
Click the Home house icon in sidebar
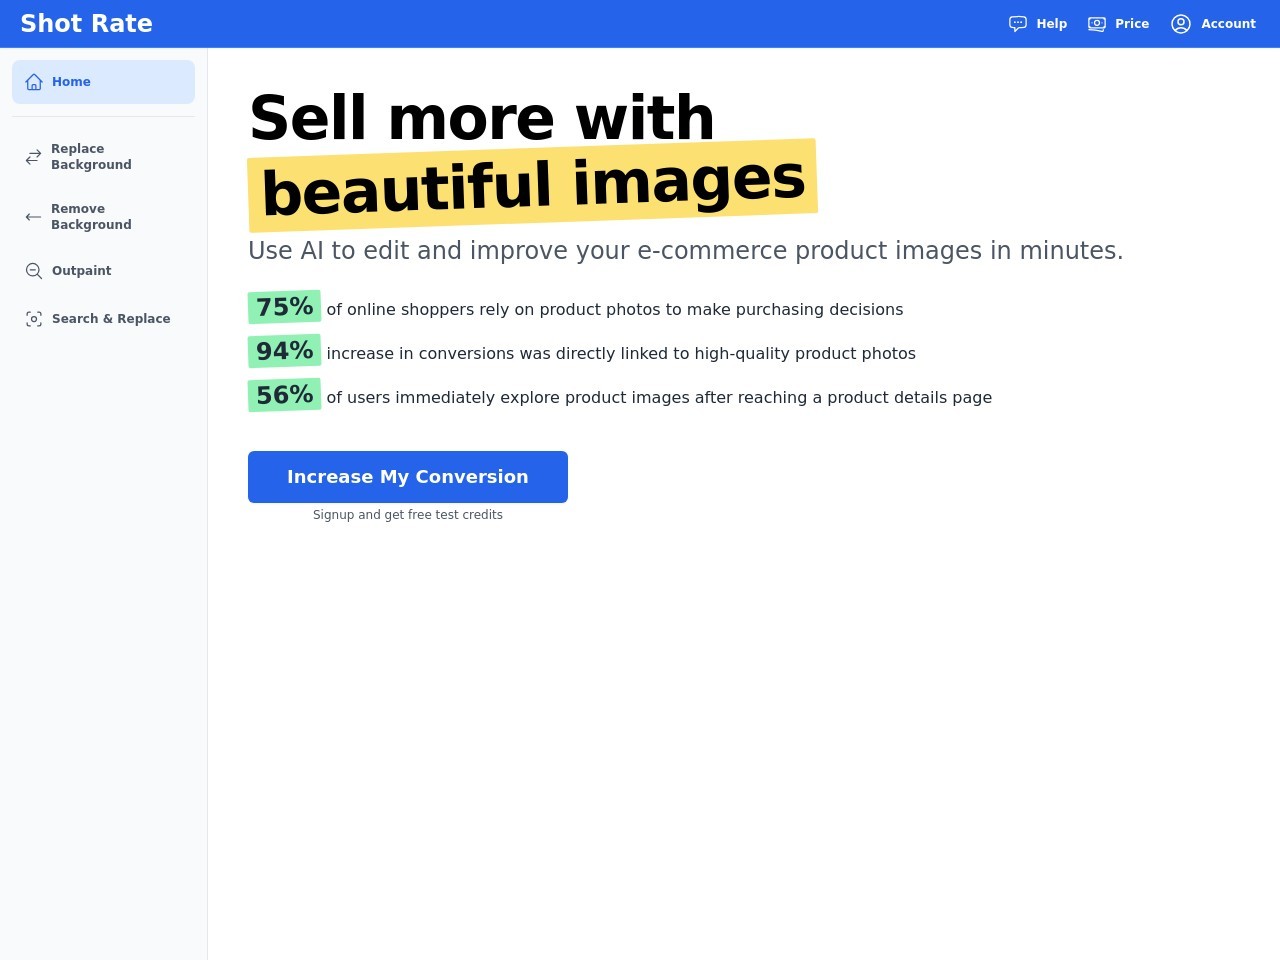pos(34,82)
